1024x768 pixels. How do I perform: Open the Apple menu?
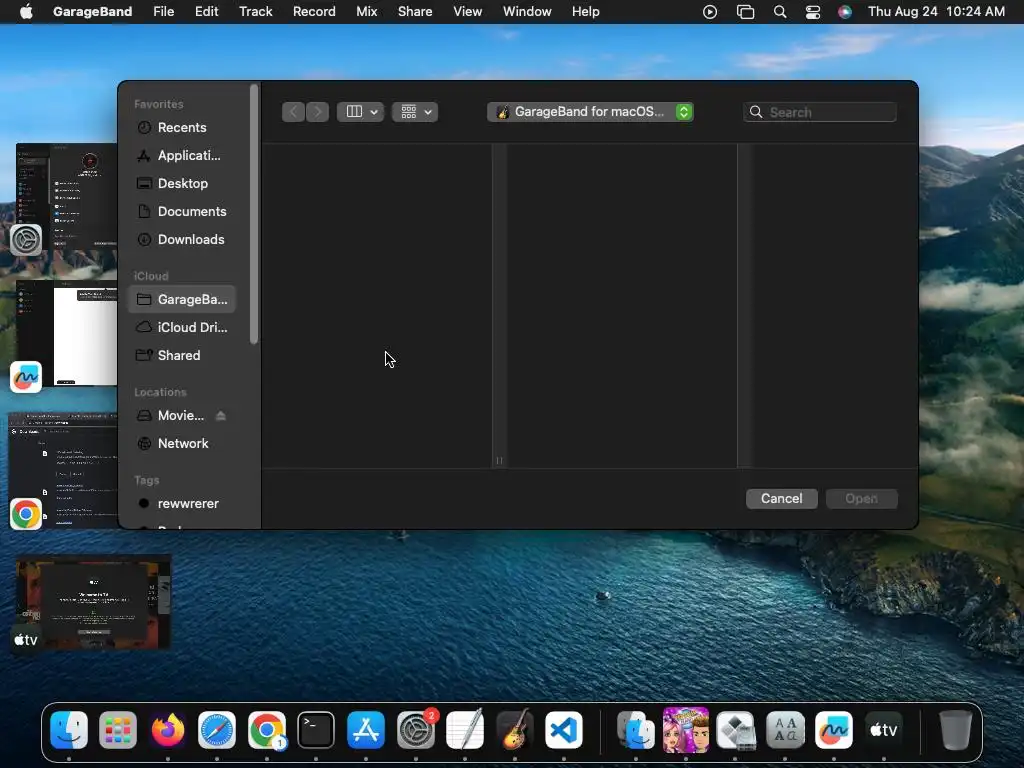pos(26,12)
